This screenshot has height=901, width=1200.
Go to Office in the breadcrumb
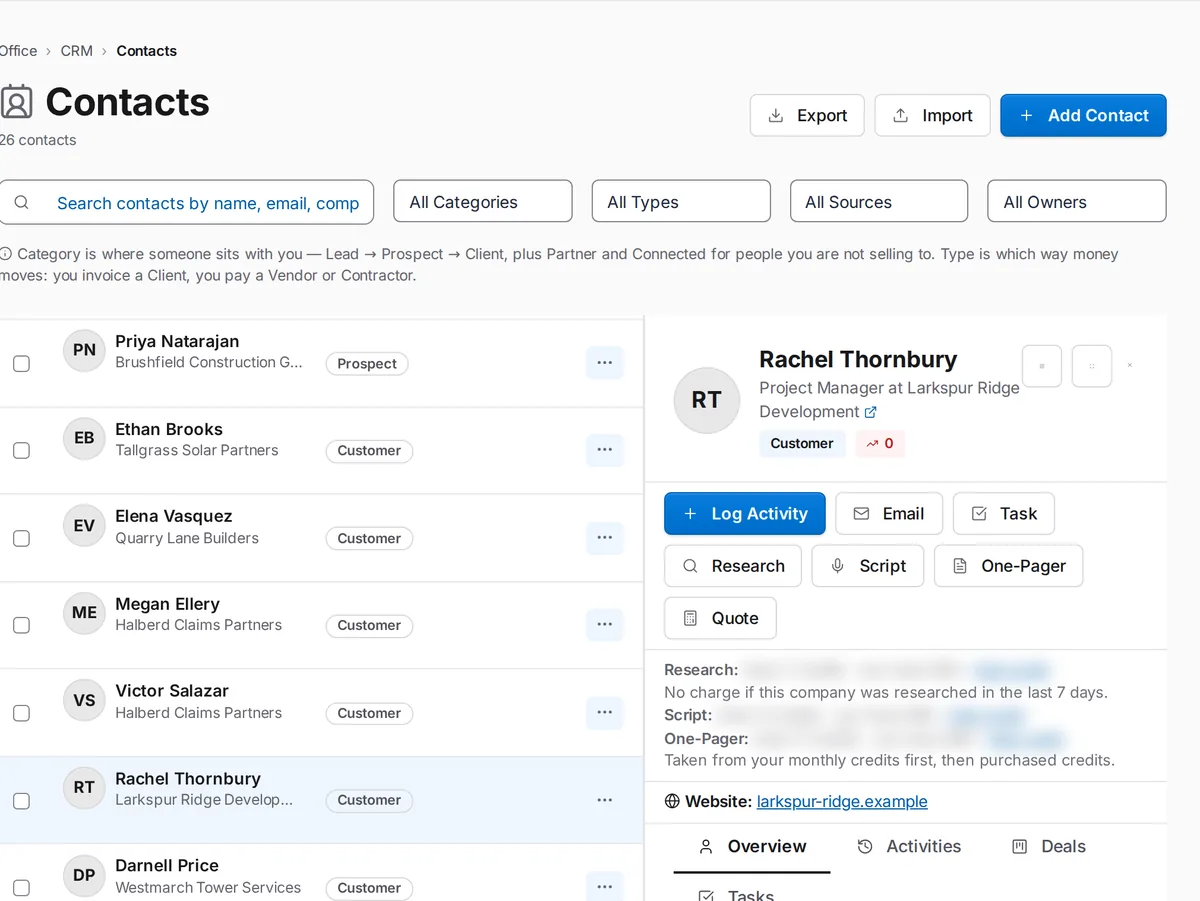click(x=18, y=51)
